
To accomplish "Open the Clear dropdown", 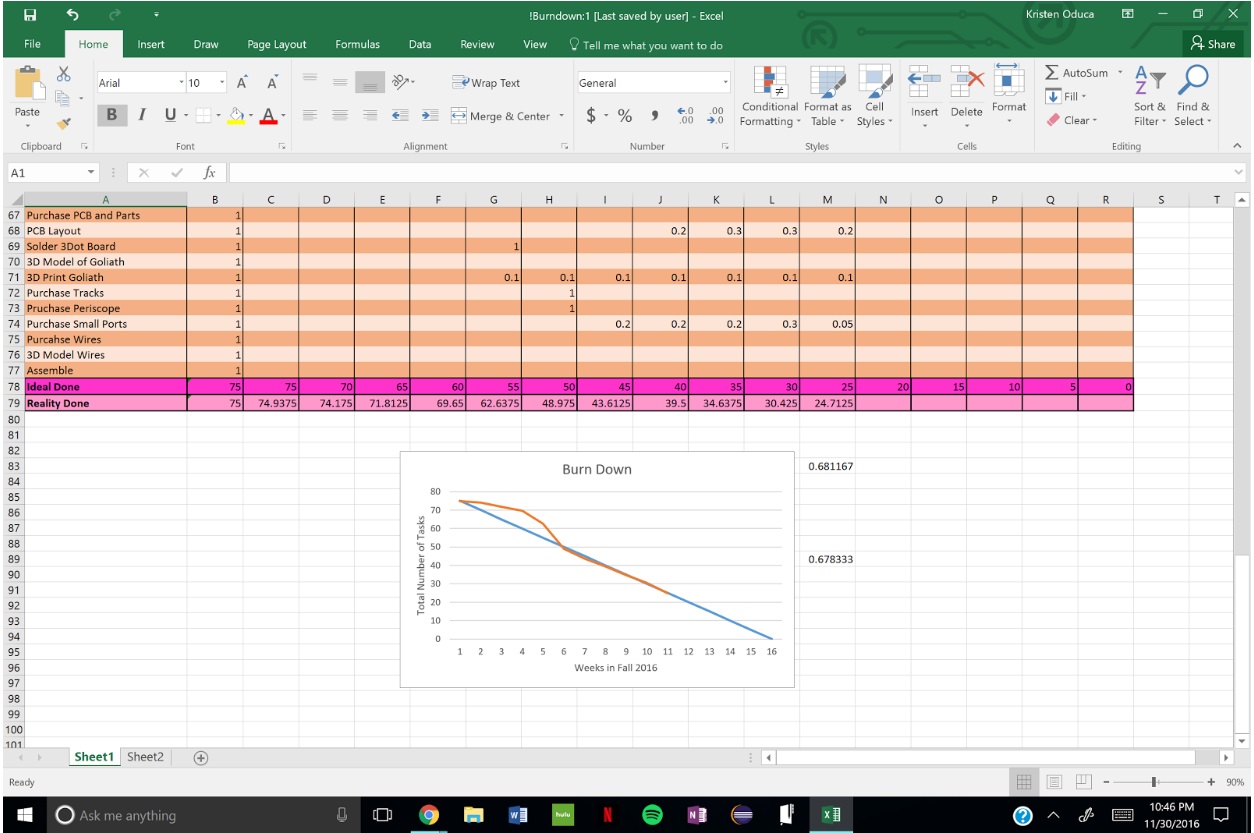I will click(1072, 120).
